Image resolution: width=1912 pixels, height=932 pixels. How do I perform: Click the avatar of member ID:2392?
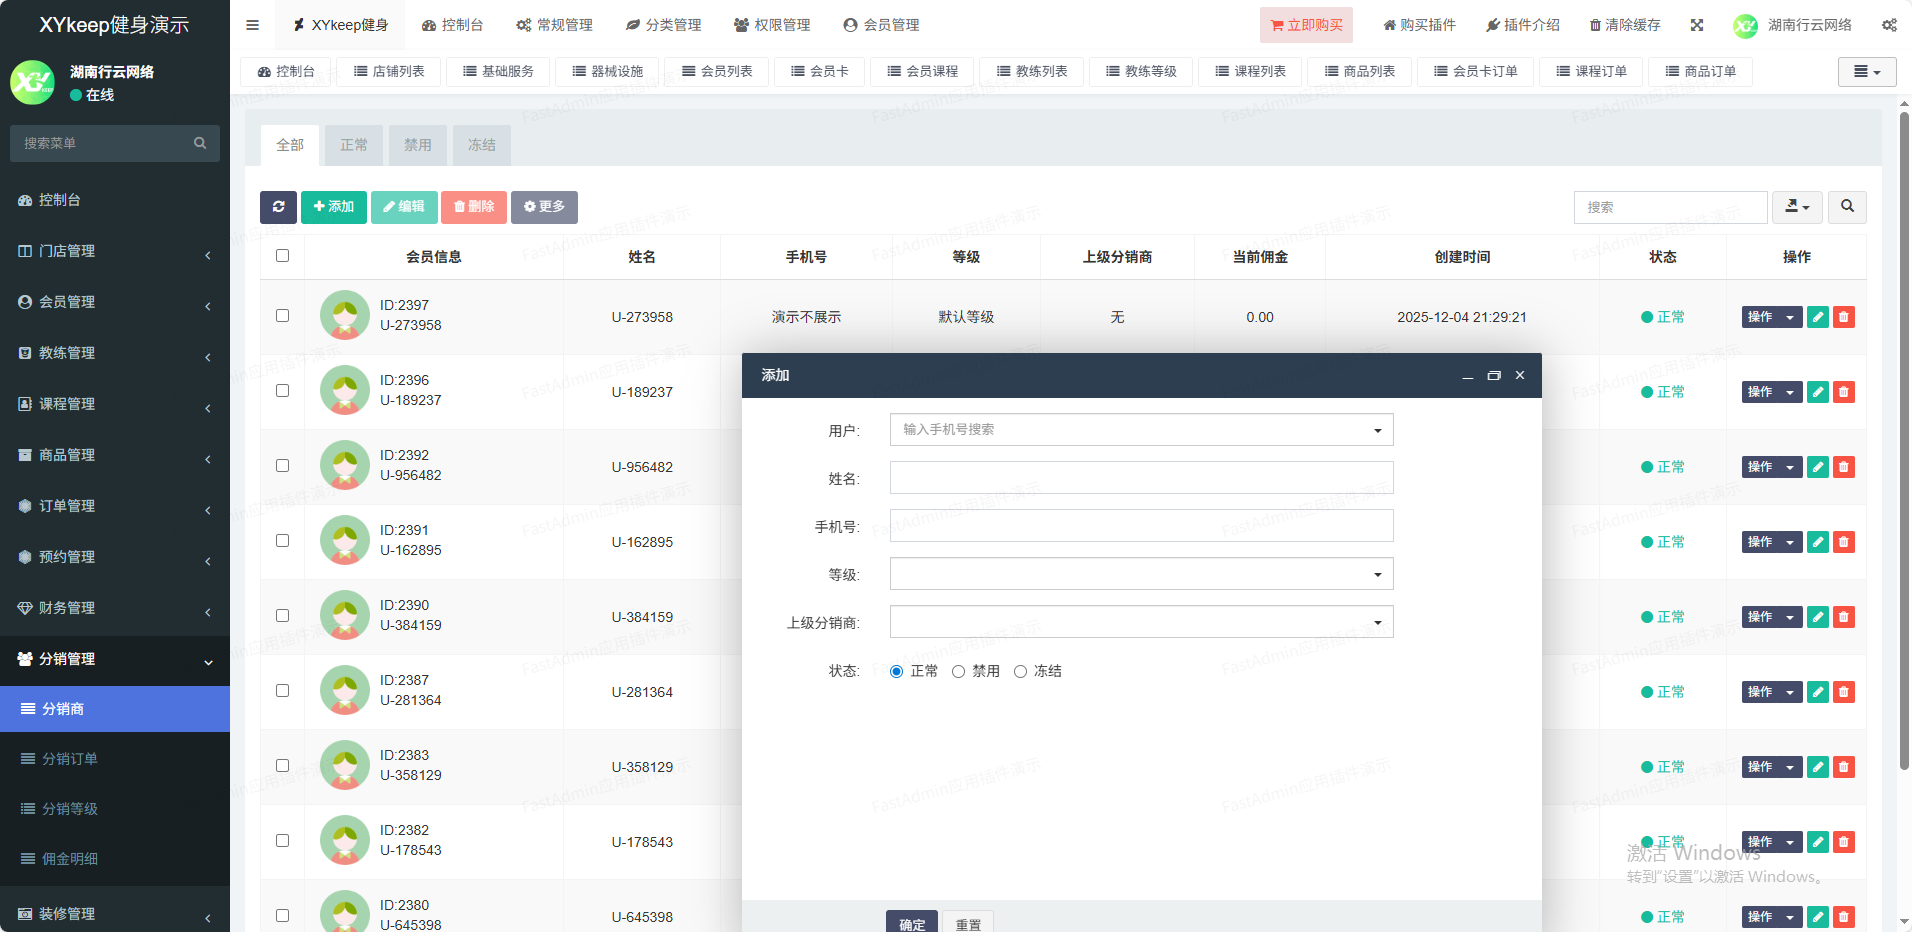pyautogui.click(x=345, y=465)
